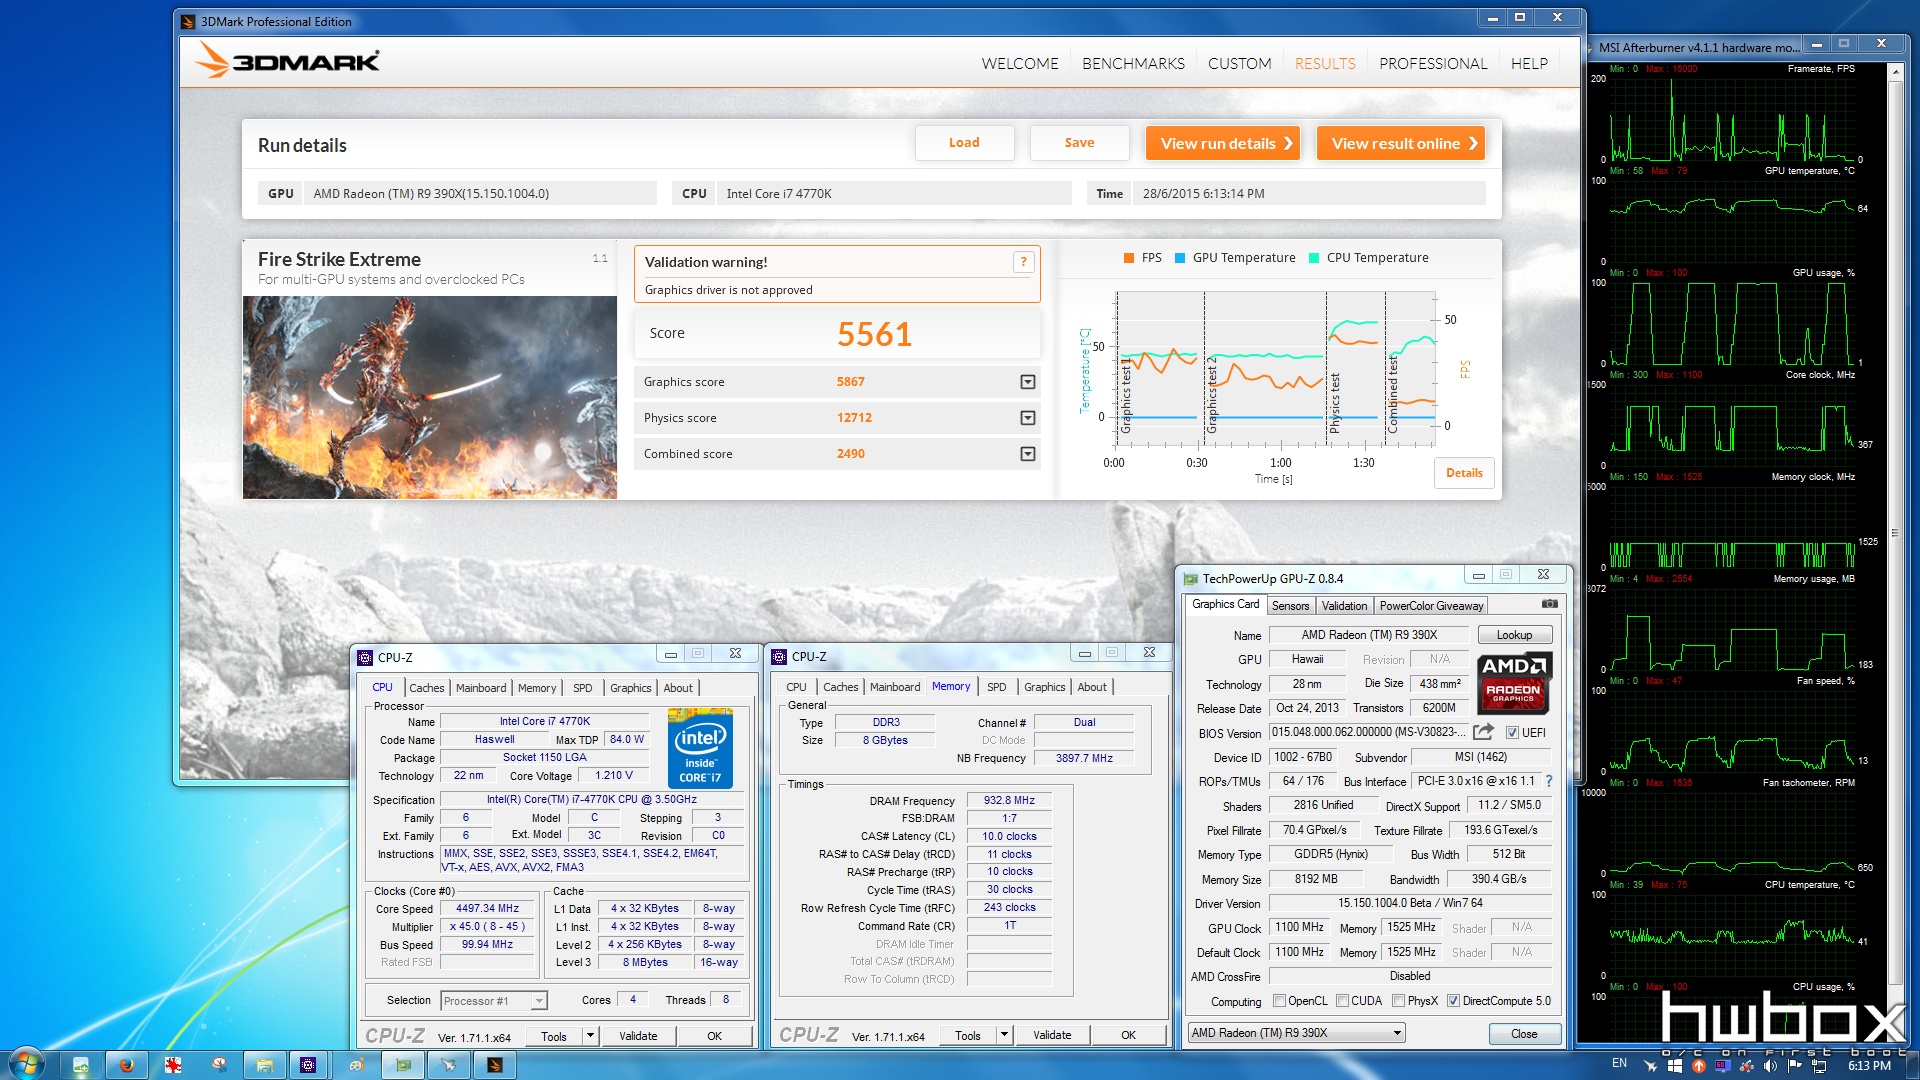Click the EN language indicator in tray
This screenshot has width=1920, height=1080.
[1619, 1064]
